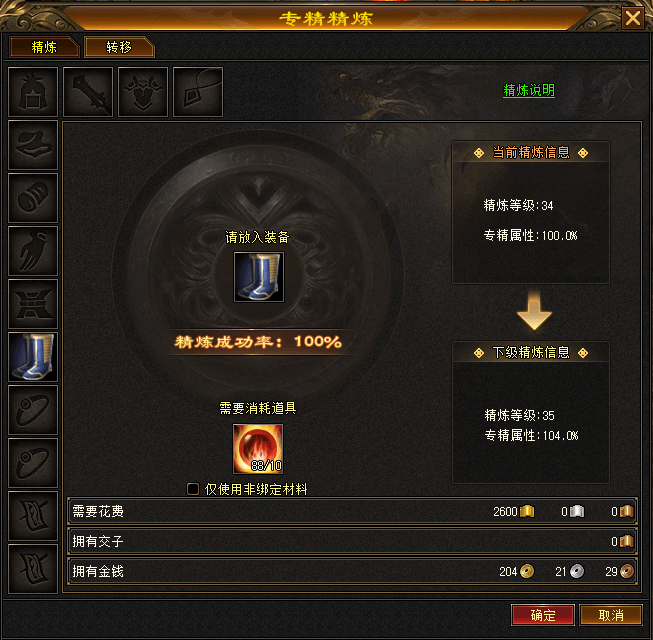Select the weapon equipment slot
The height and width of the screenshot is (640, 653).
88,92
